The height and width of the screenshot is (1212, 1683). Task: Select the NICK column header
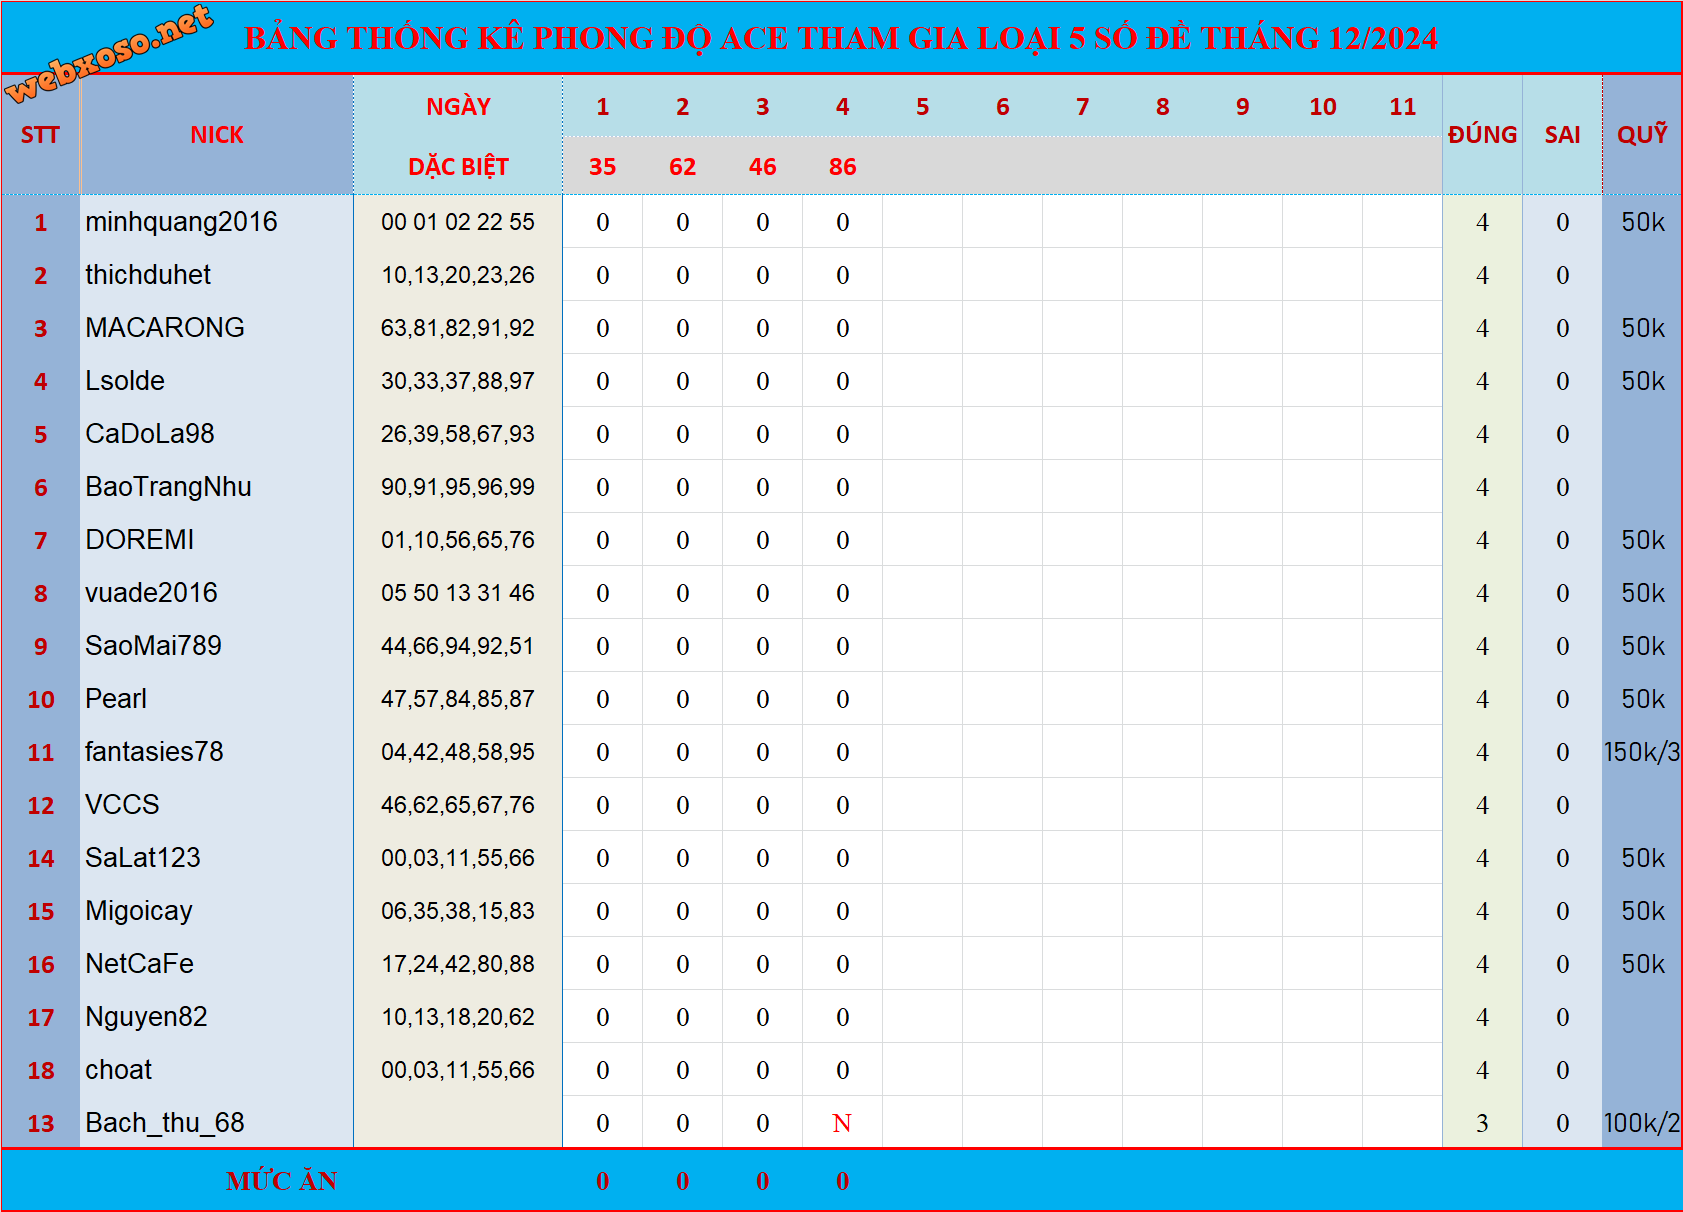217,135
